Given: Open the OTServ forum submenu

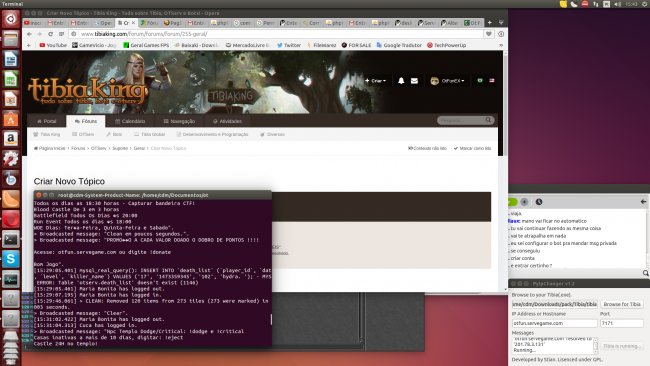Looking at the screenshot, I should click(83, 134).
